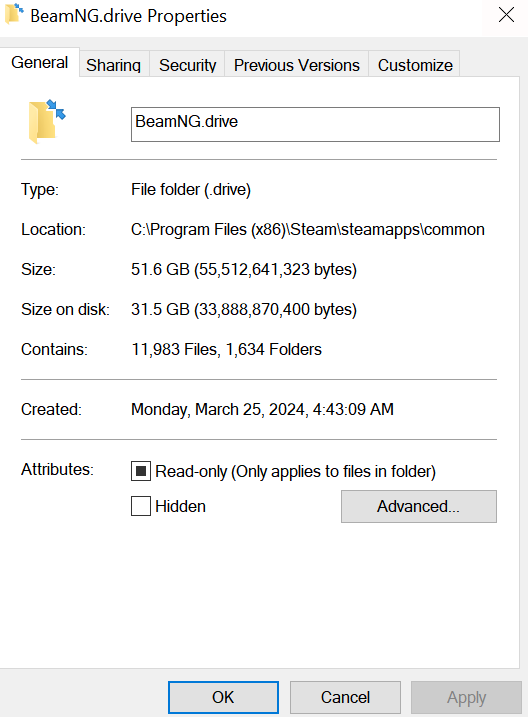
Task: Confirm changes with the OK button
Action: tap(223, 697)
